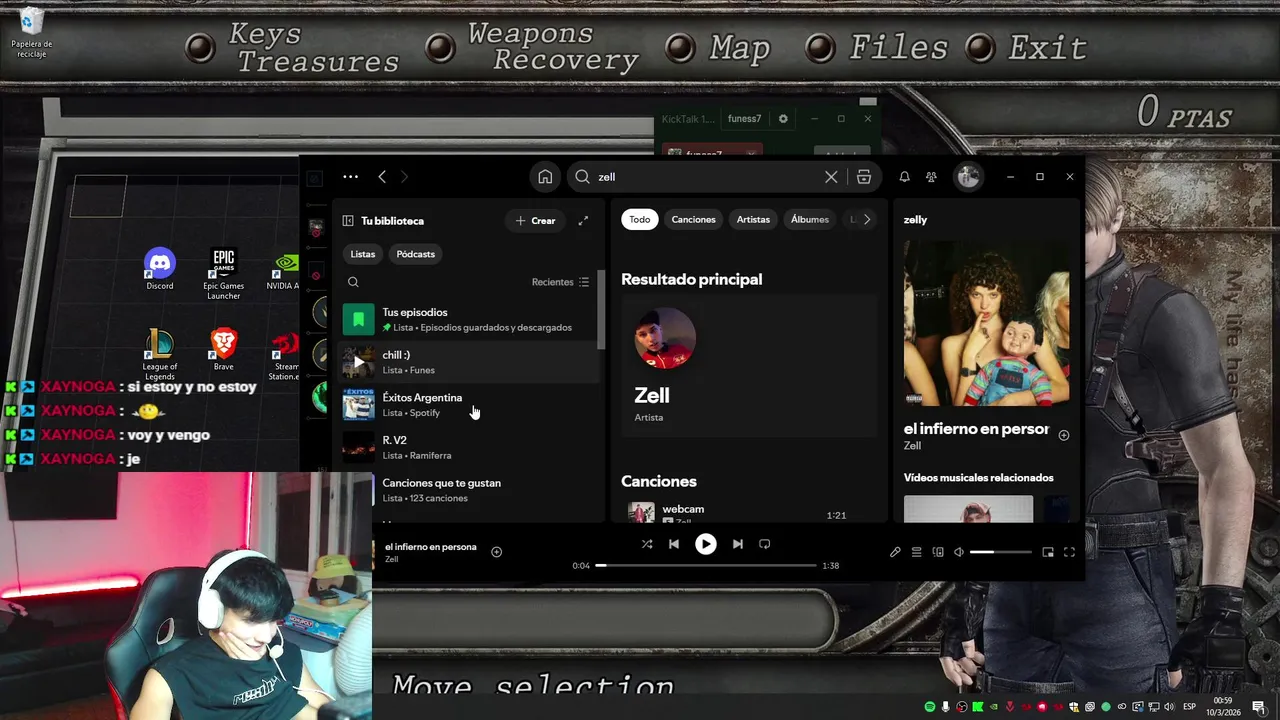Open Spotify profile avatar menu
This screenshot has height=720, width=1280.
point(968,177)
